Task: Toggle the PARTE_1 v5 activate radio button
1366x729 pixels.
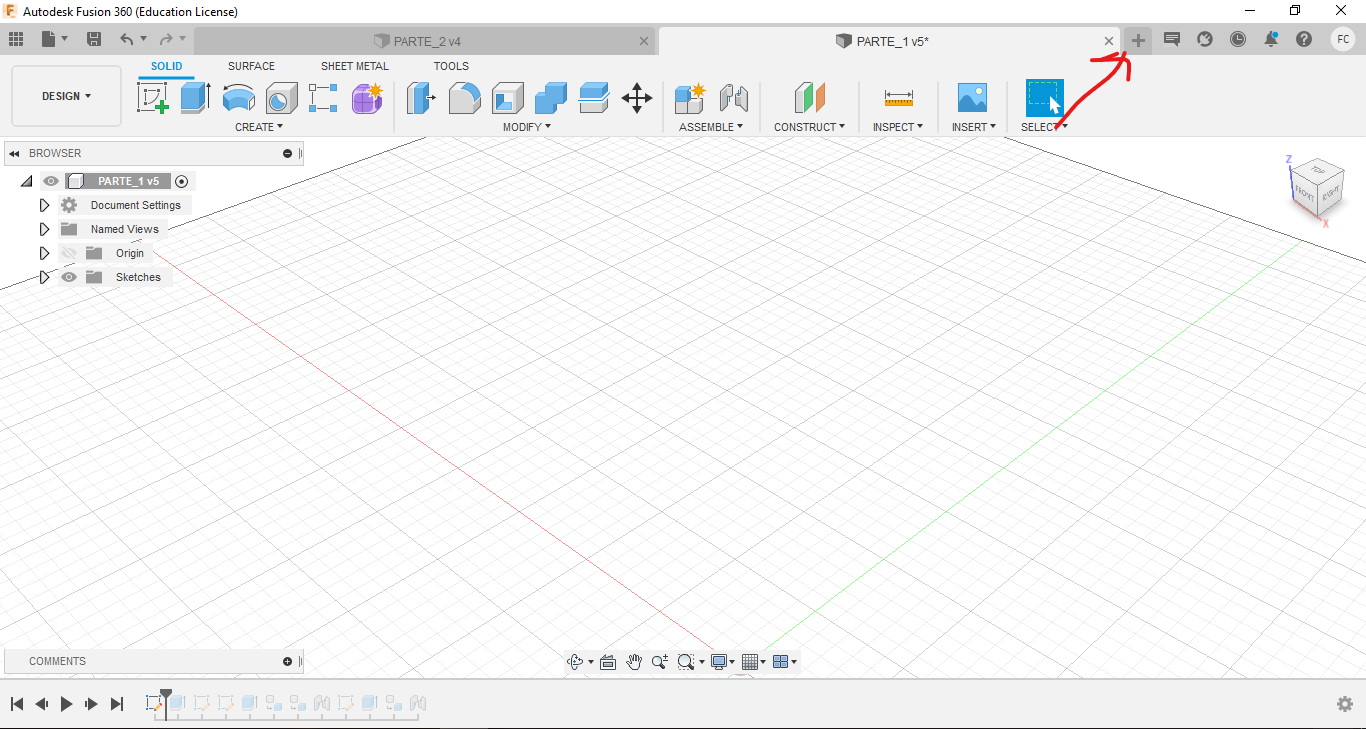Action: [x=181, y=181]
